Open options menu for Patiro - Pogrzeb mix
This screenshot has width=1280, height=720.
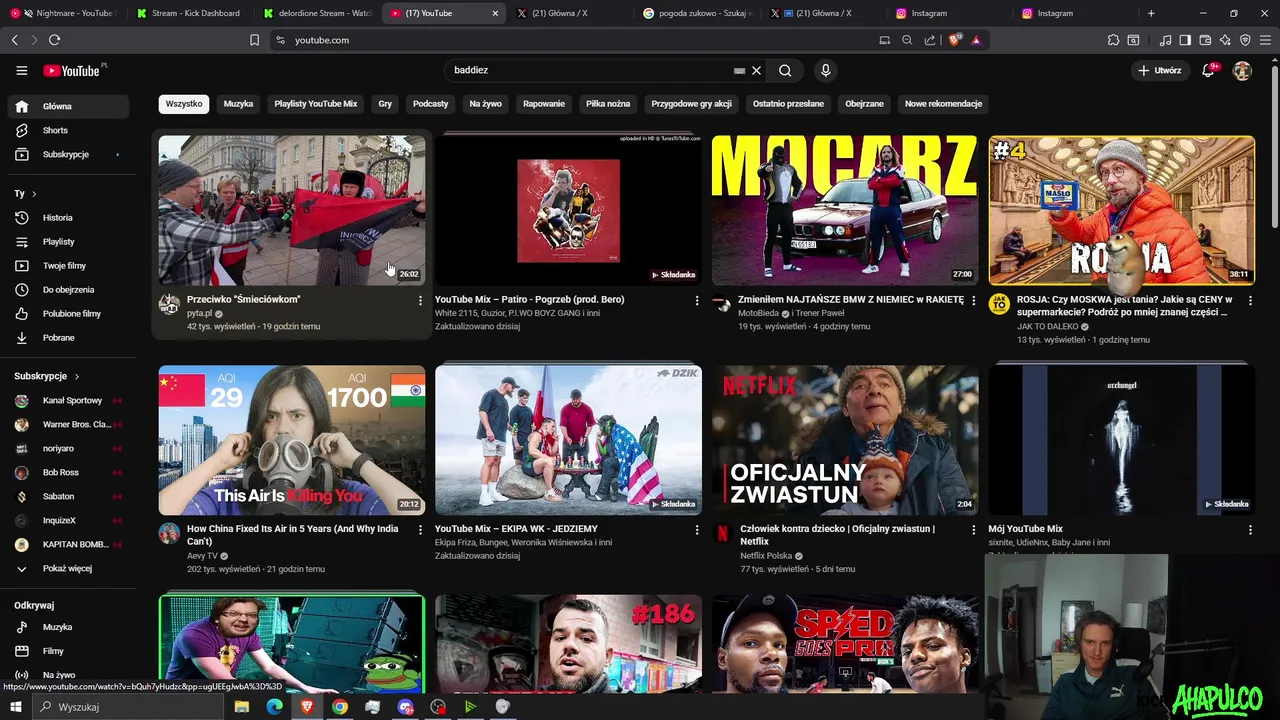[697, 300]
